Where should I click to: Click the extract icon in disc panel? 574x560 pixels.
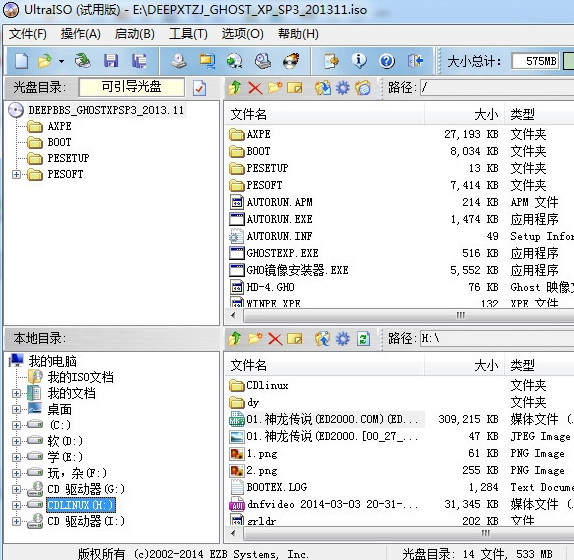[323, 88]
